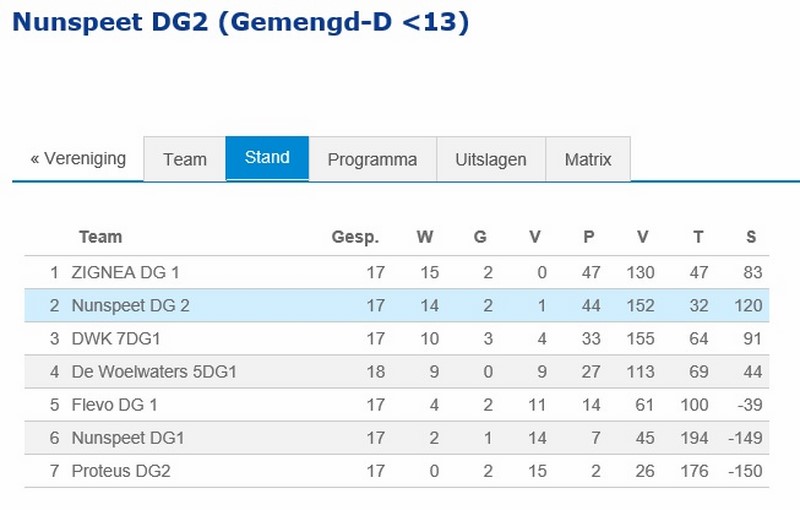
Task: Click De Woelwaters 5DG1 team name
Action: point(154,372)
